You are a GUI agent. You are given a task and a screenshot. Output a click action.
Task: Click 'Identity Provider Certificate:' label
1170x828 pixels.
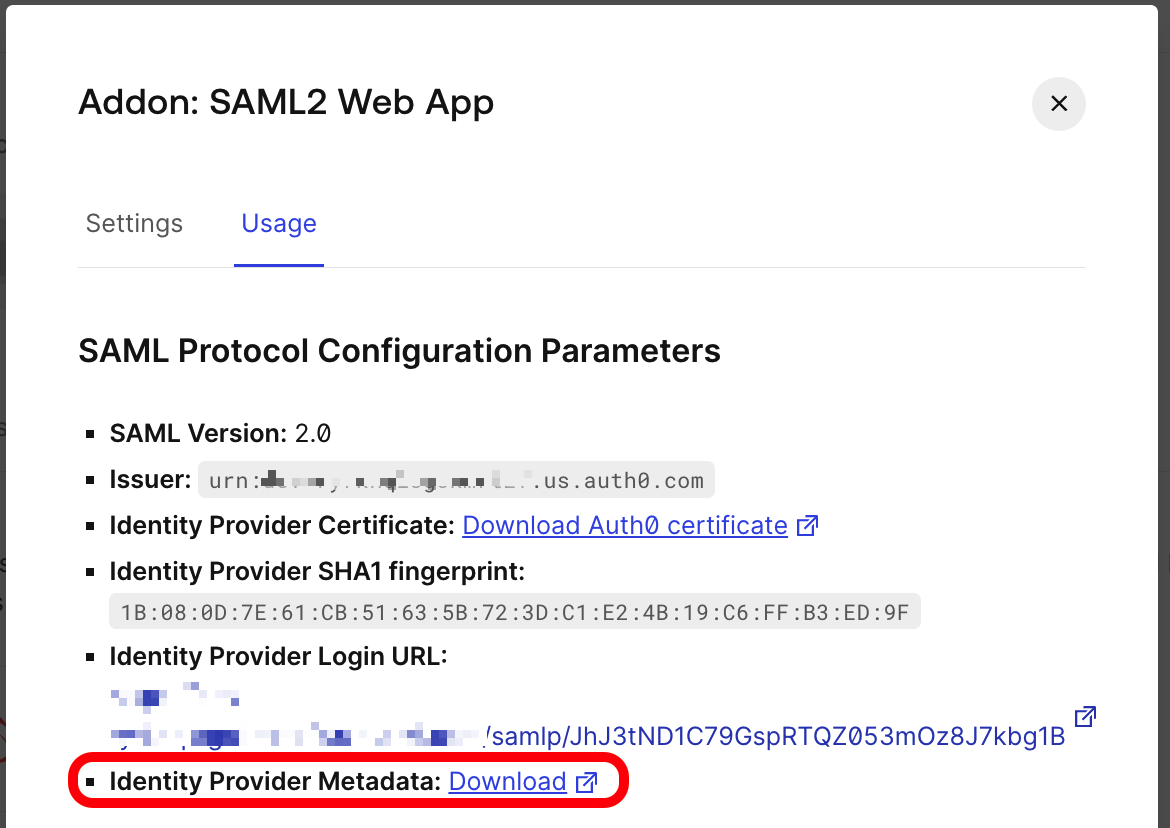tap(283, 525)
